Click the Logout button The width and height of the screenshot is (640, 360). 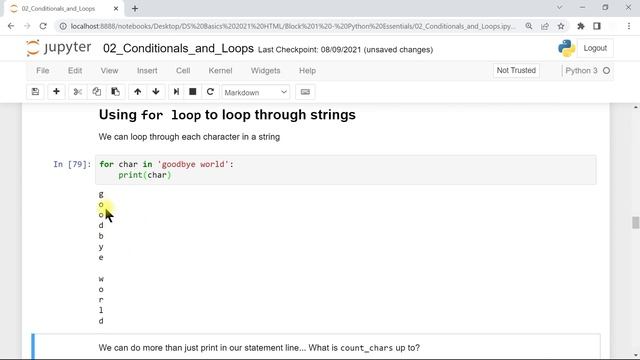(595, 48)
